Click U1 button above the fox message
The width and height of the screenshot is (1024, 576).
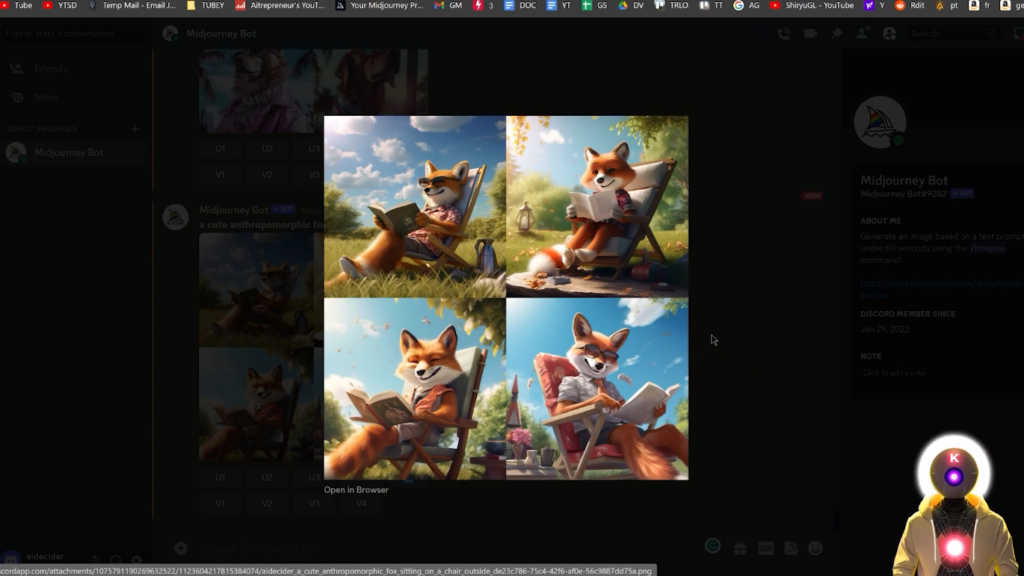tap(220, 149)
